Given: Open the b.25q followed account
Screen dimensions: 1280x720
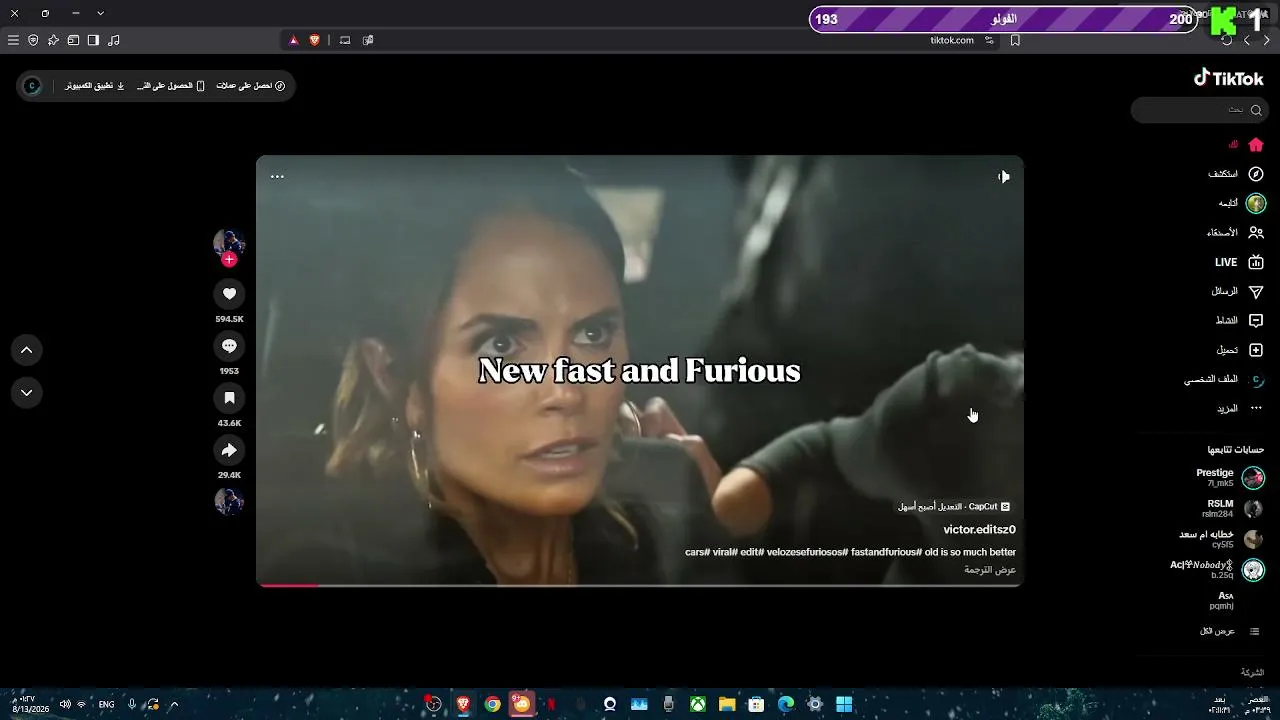Looking at the screenshot, I should coord(1218,570).
